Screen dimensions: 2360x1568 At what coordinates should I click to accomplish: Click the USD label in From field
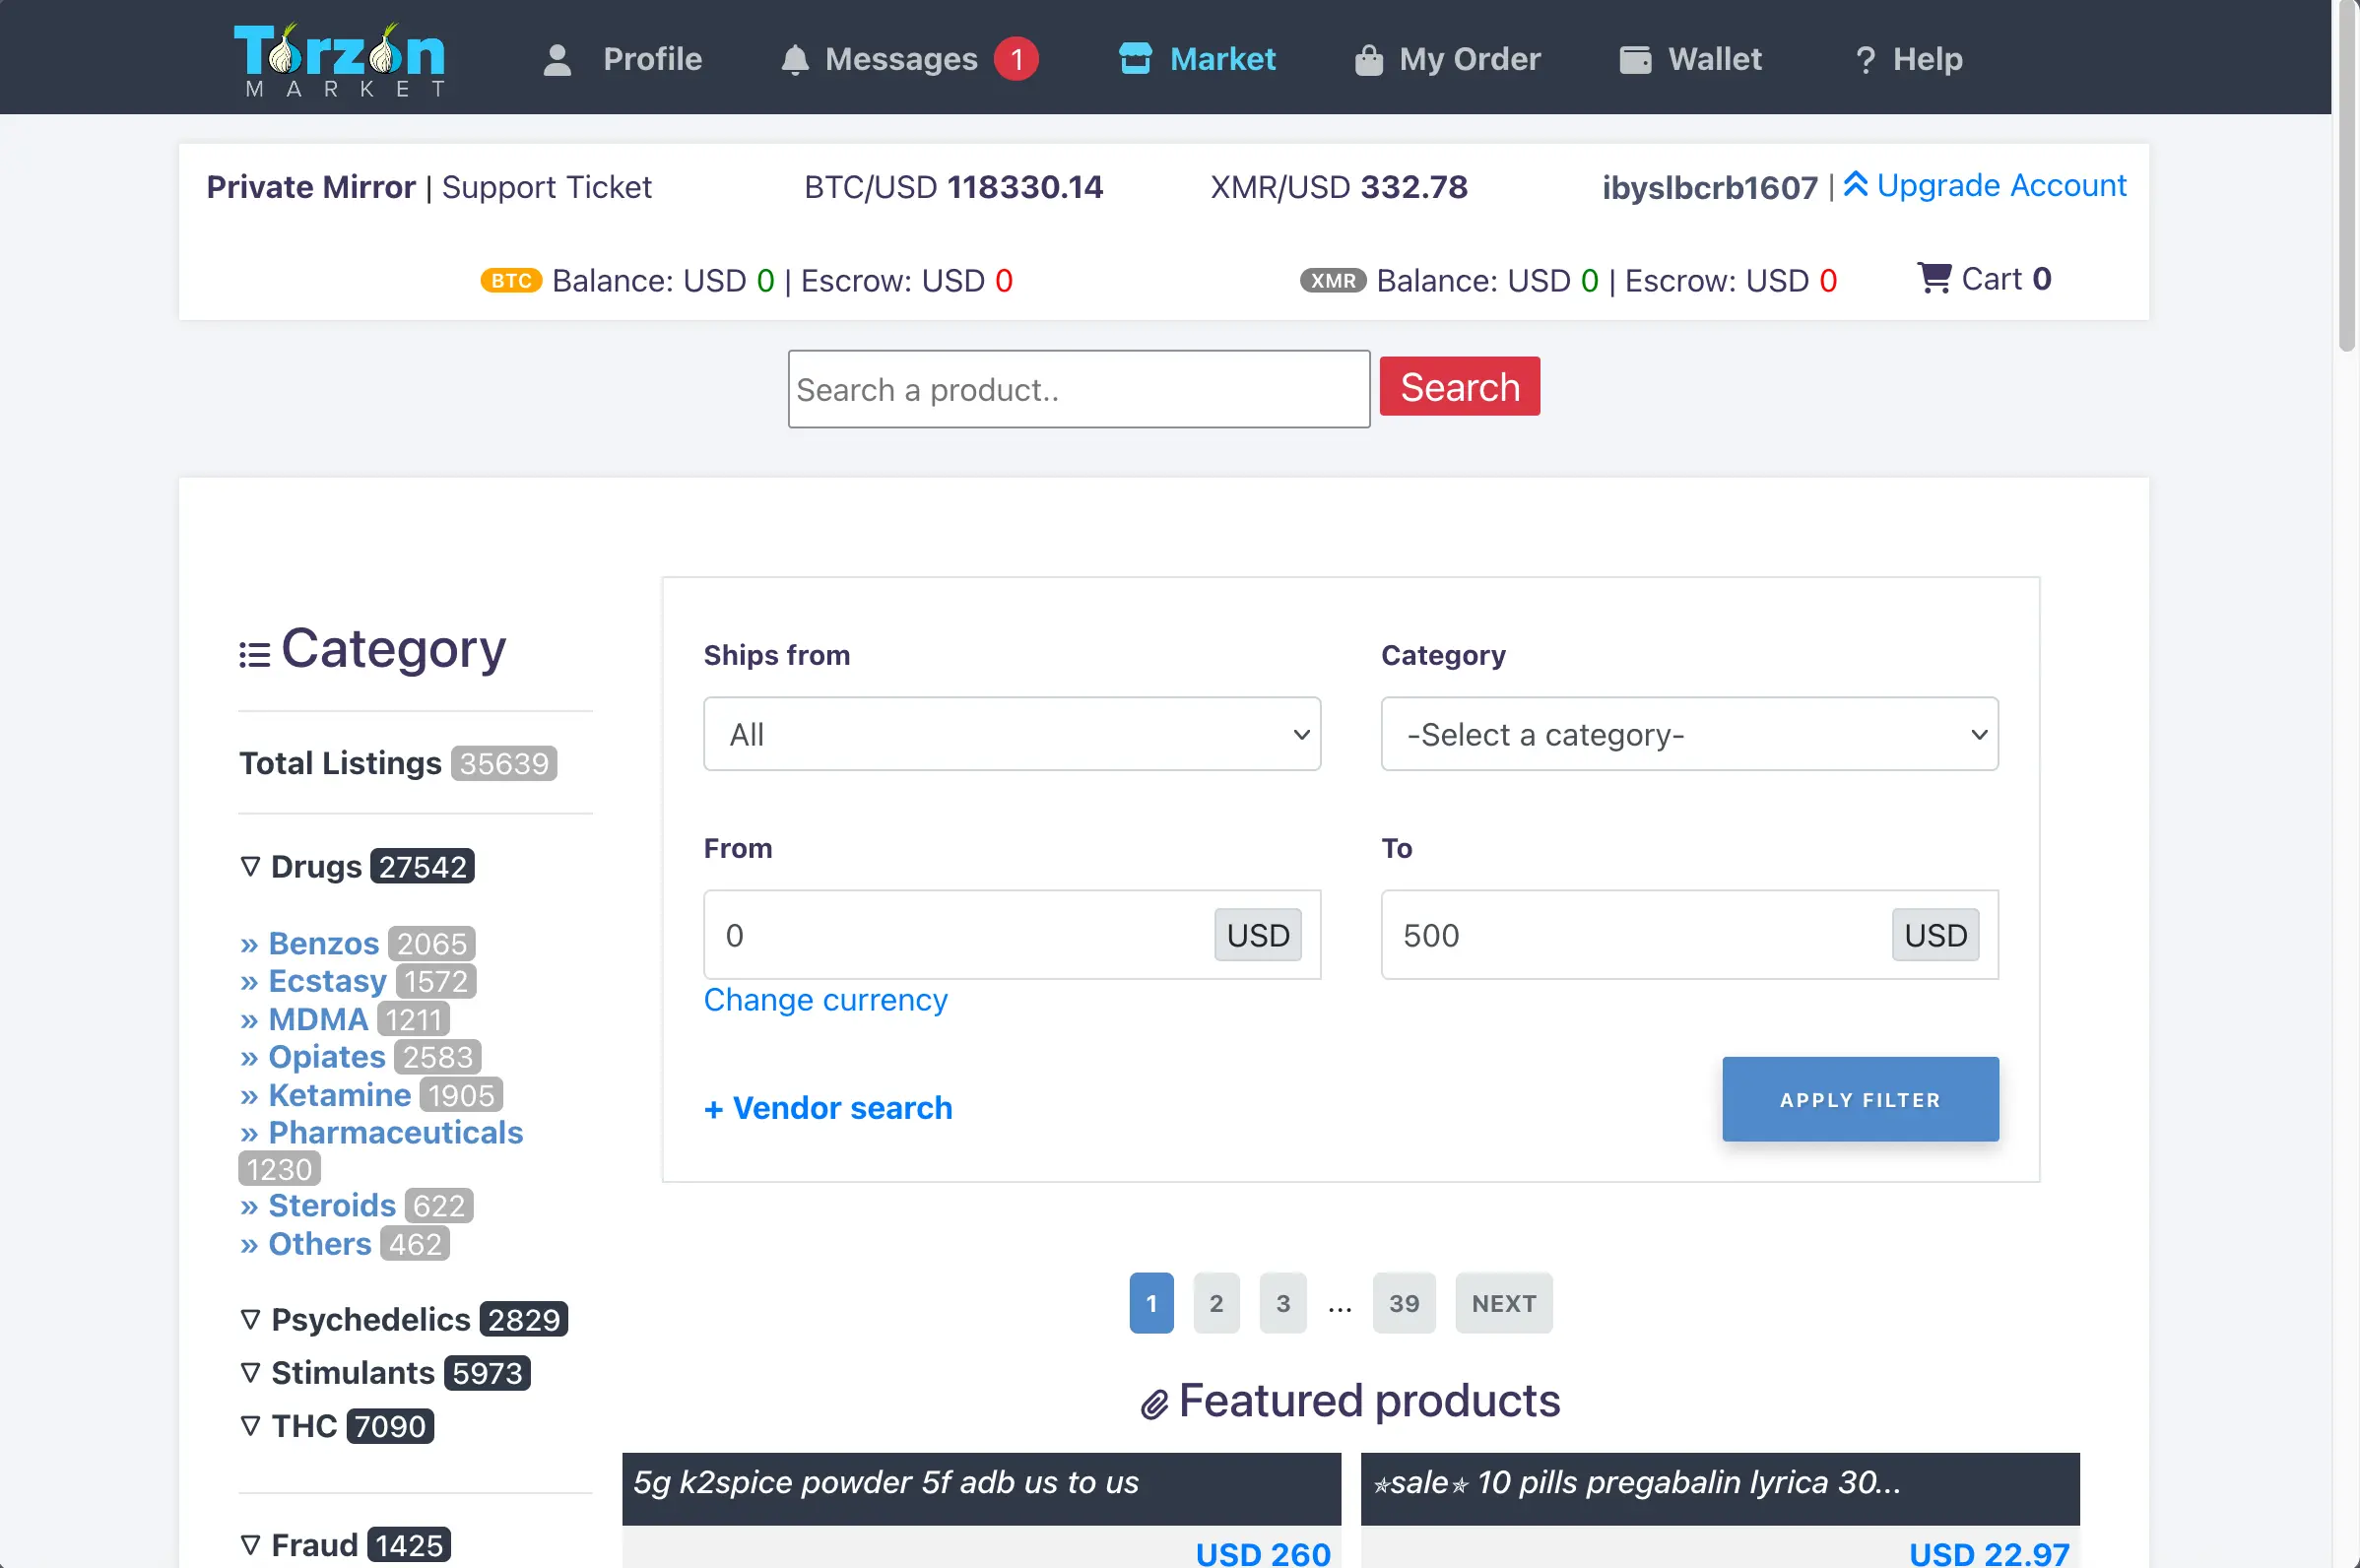(1258, 935)
